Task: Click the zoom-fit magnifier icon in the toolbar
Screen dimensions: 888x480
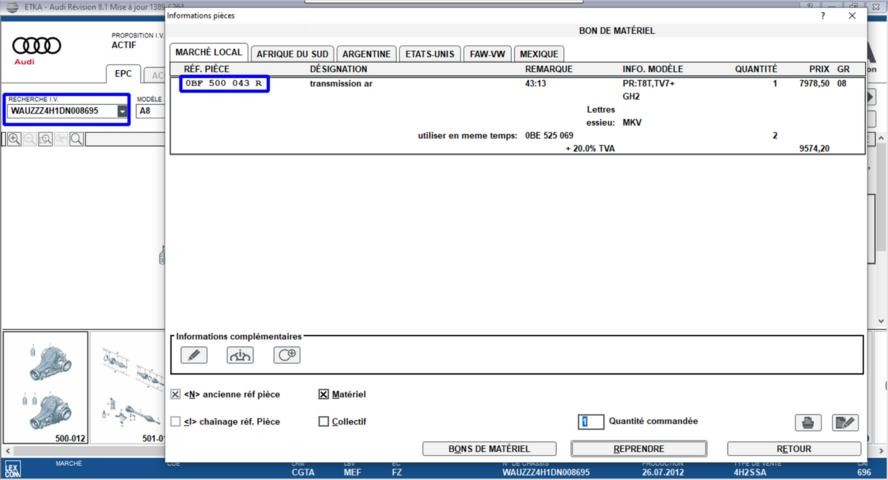Action: click(x=46, y=140)
